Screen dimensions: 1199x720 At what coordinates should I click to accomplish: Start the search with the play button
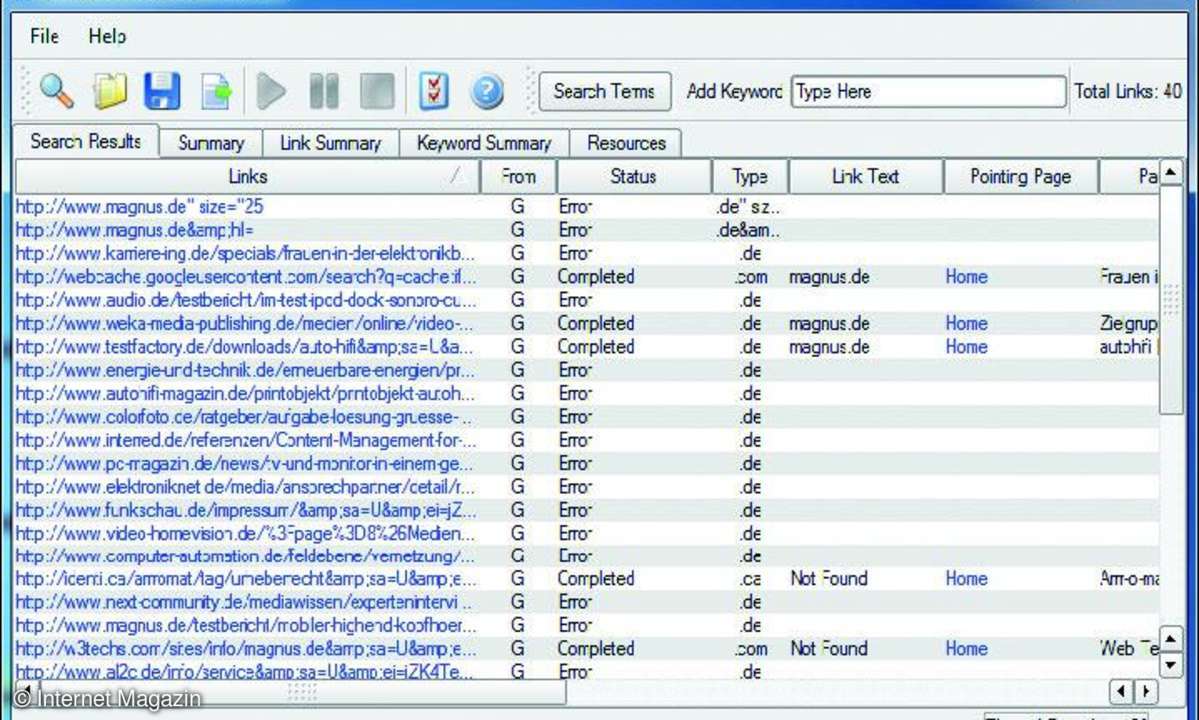(x=271, y=92)
